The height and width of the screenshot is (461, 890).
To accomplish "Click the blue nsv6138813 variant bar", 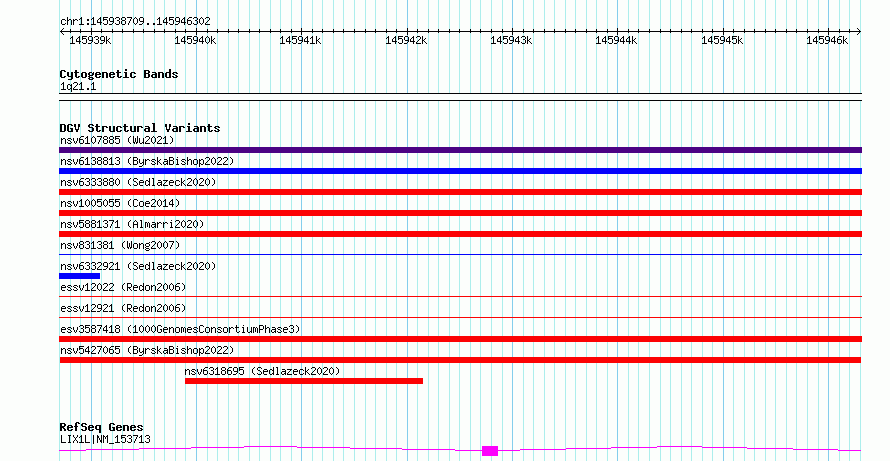I will click(x=460, y=171).
